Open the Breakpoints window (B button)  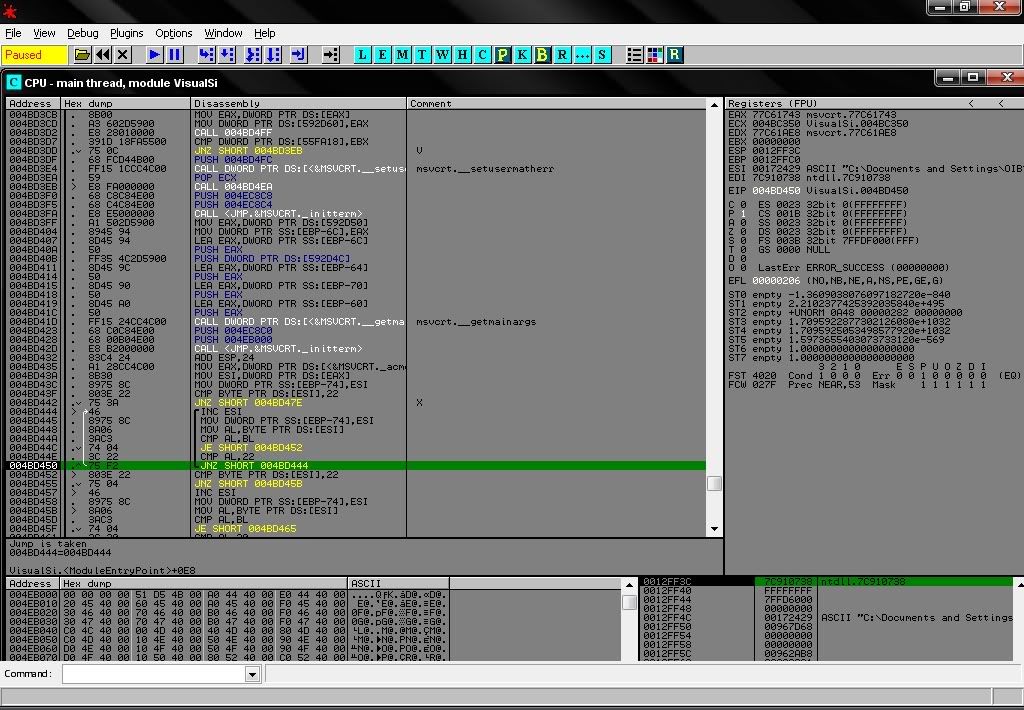coord(542,55)
